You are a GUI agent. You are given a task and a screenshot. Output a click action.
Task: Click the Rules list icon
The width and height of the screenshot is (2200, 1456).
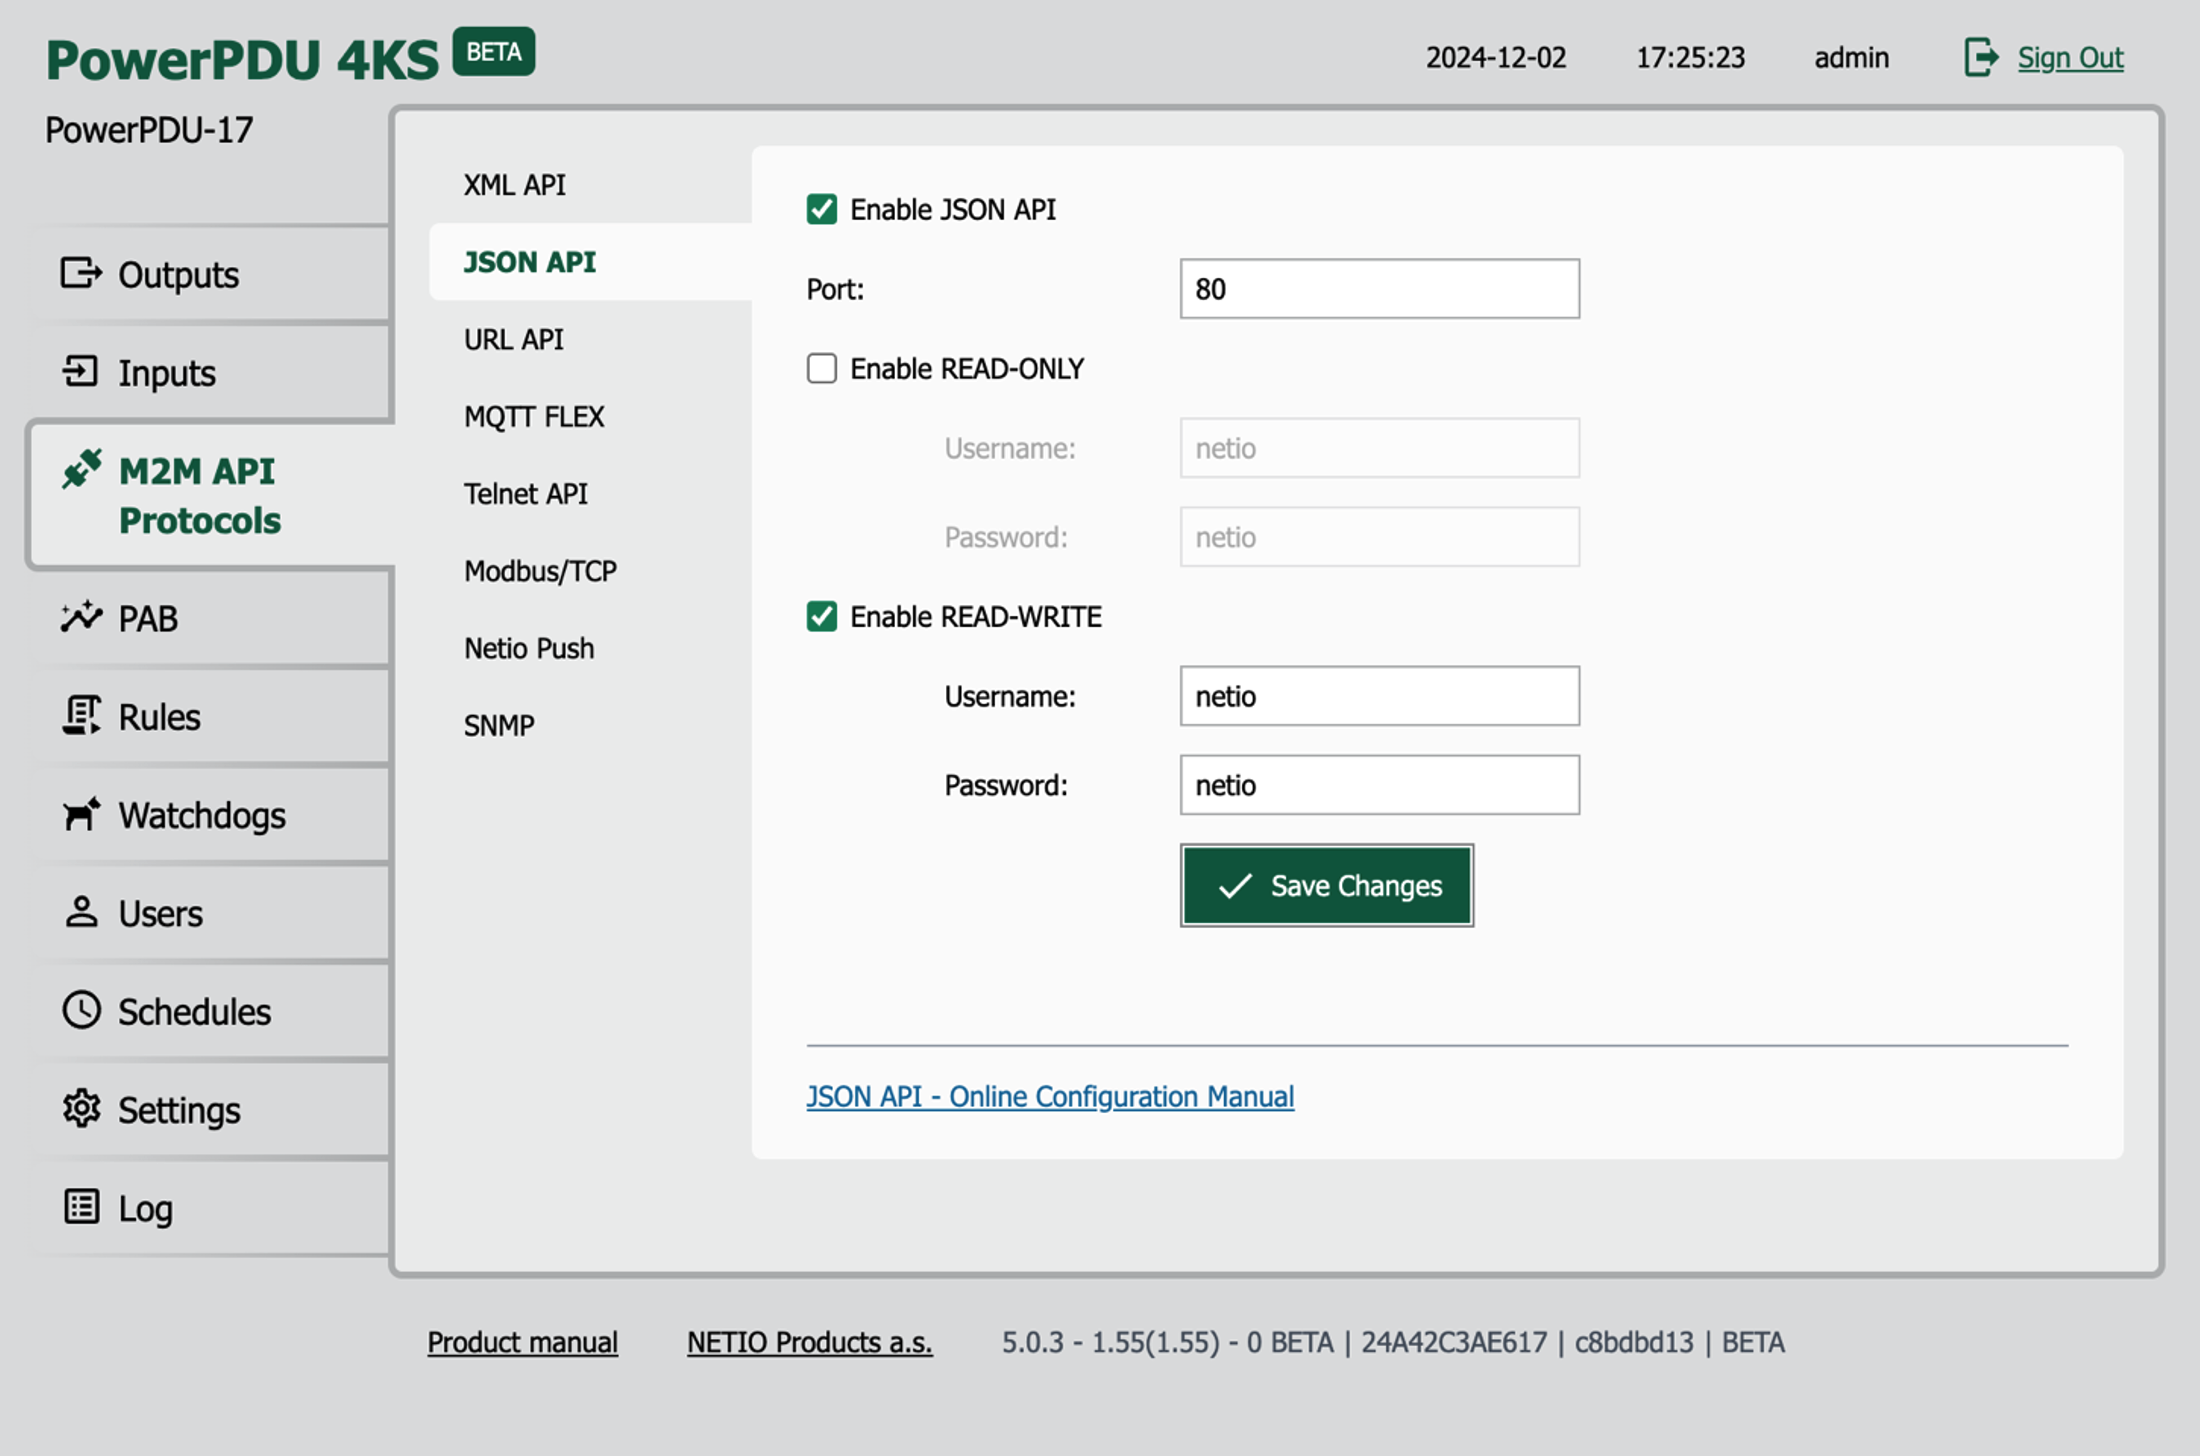coord(81,715)
